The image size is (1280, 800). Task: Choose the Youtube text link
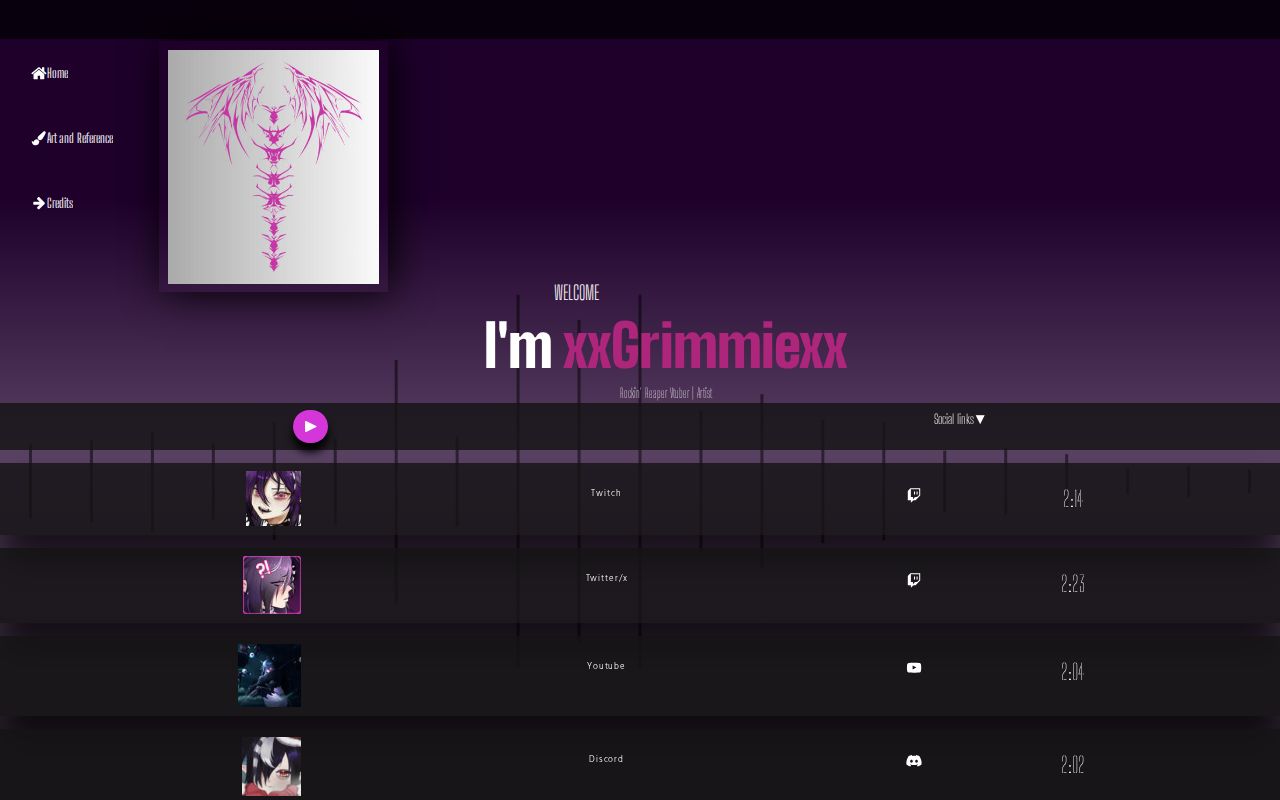point(606,666)
